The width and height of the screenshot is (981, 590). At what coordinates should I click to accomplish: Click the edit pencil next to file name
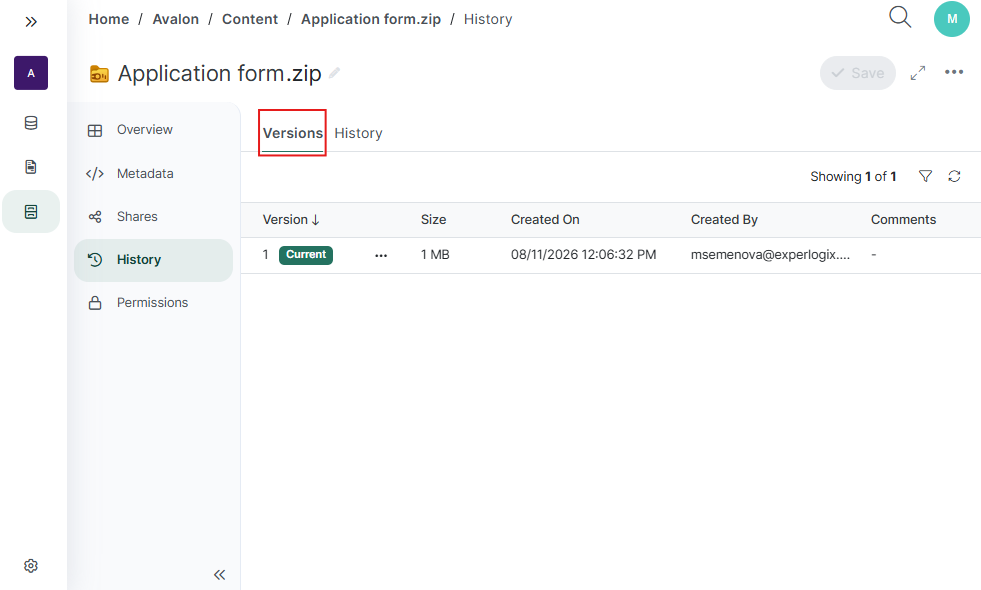pyautogui.click(x=335, y=73)
